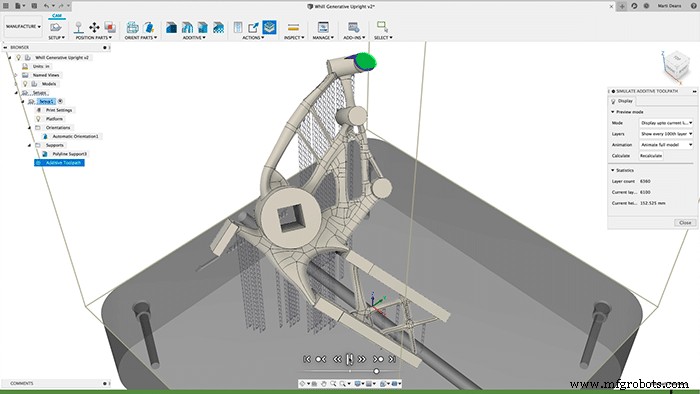700x394 pixels.
Task: Toggle visibility bulb of Whill Generative Upright v2
Action: pos(18,57)
